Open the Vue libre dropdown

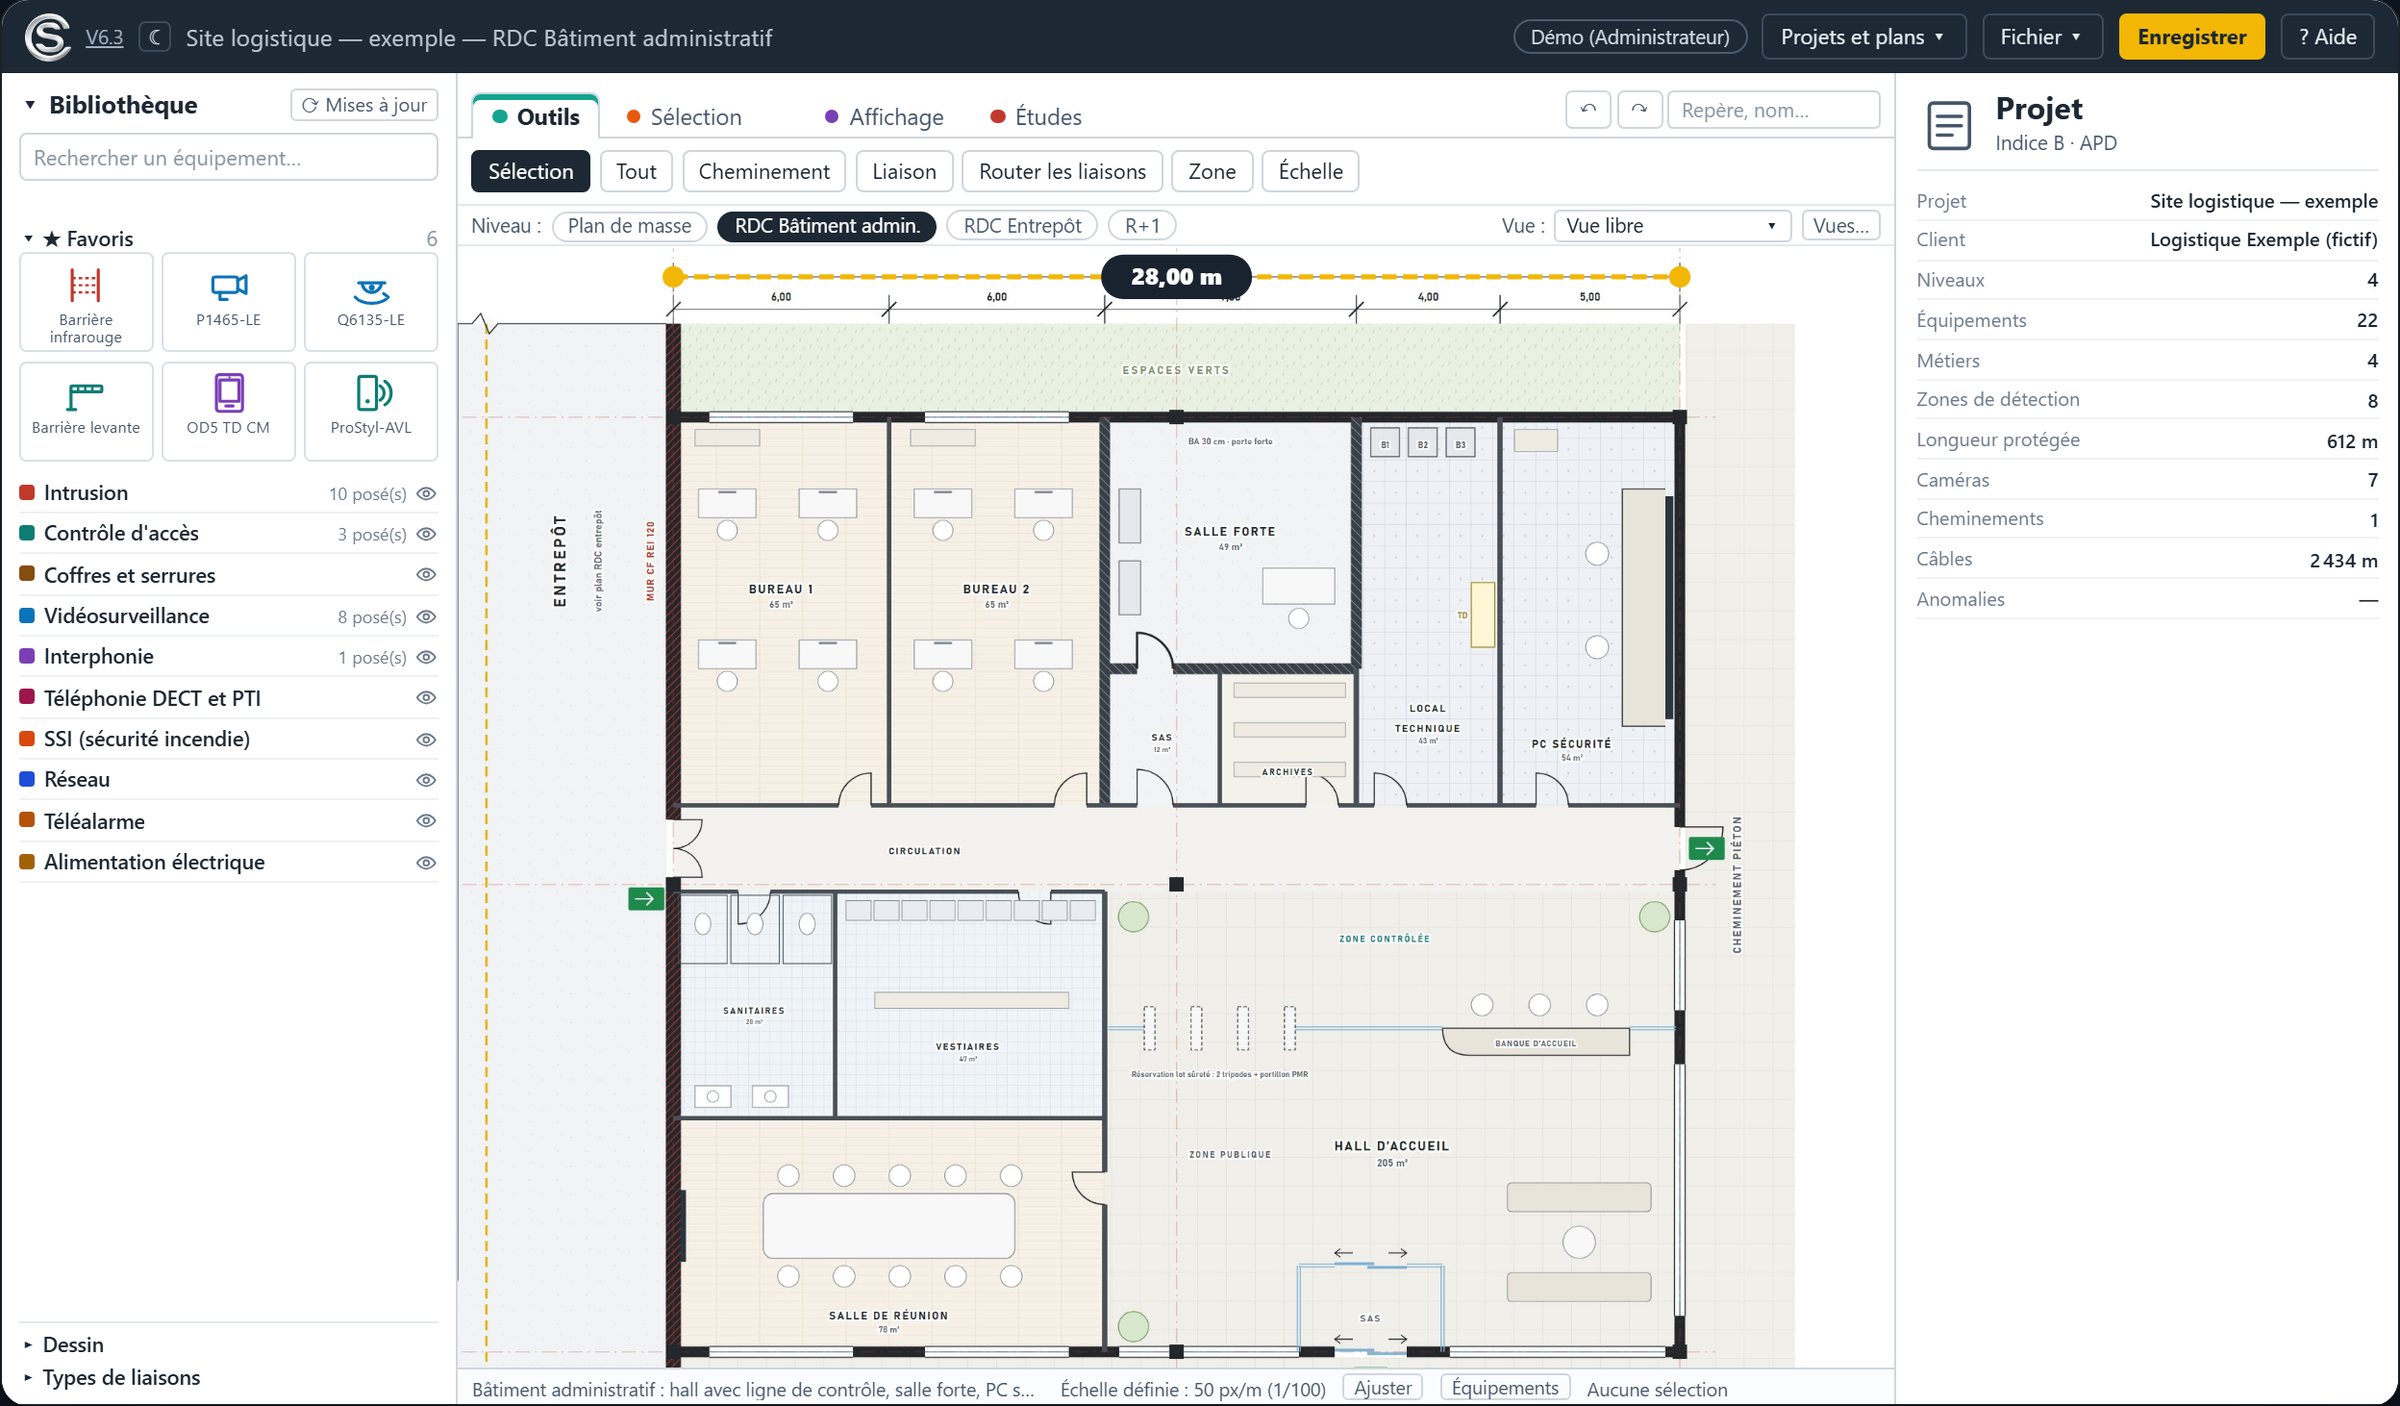click(1670, 226)
